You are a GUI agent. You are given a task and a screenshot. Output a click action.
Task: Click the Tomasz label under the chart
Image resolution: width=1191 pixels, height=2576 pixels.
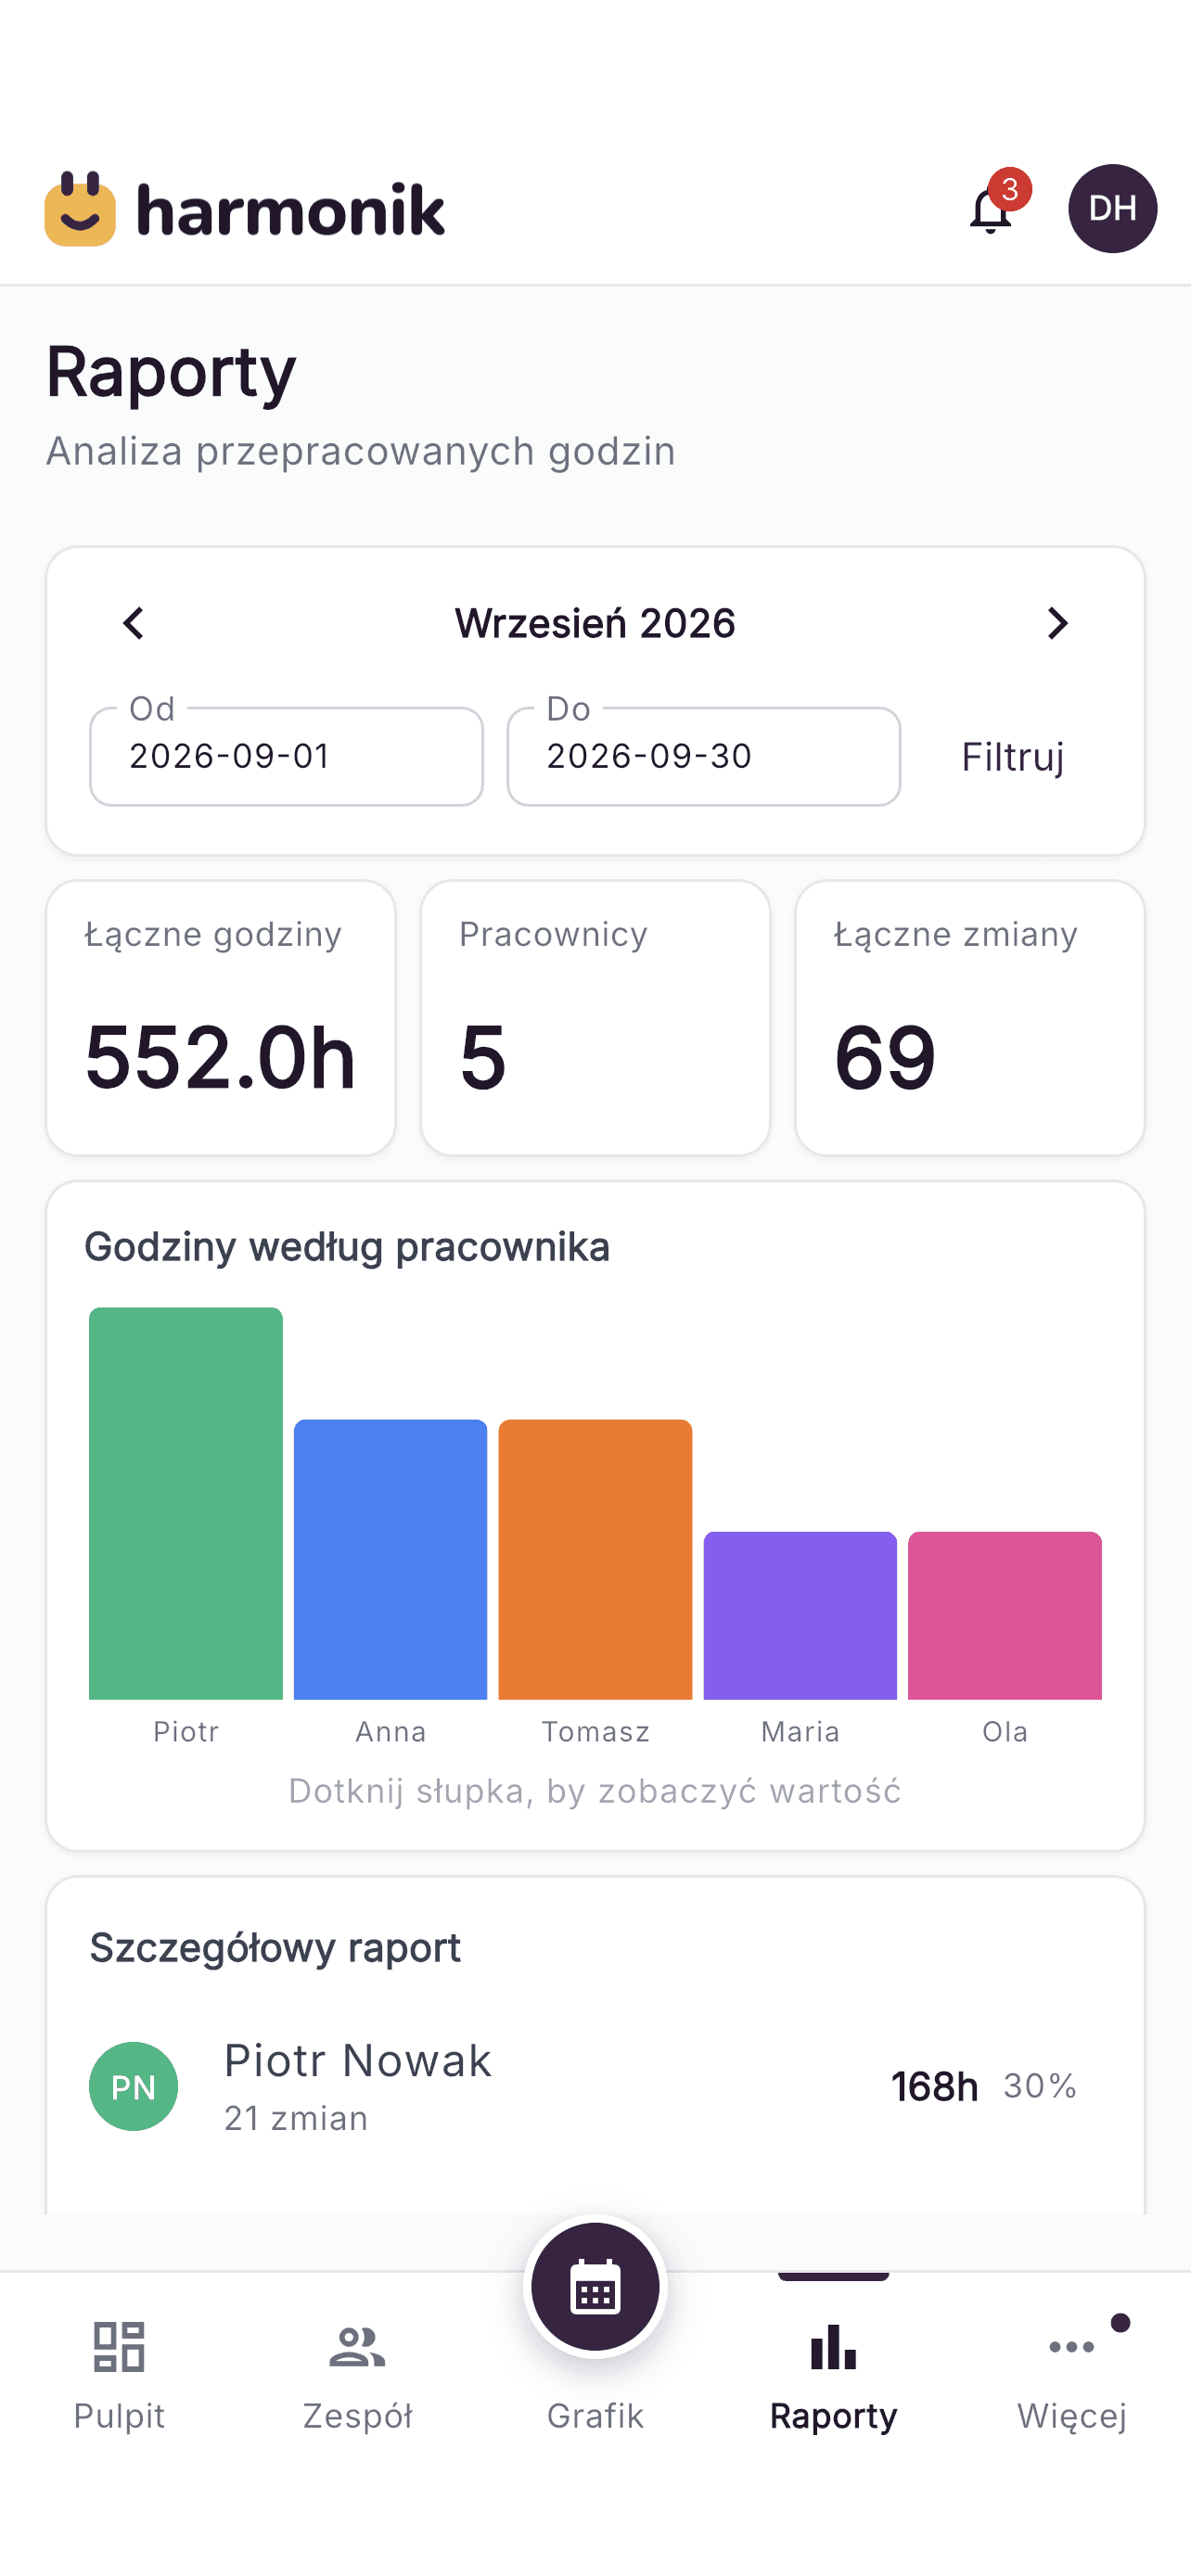(595, 1732)
